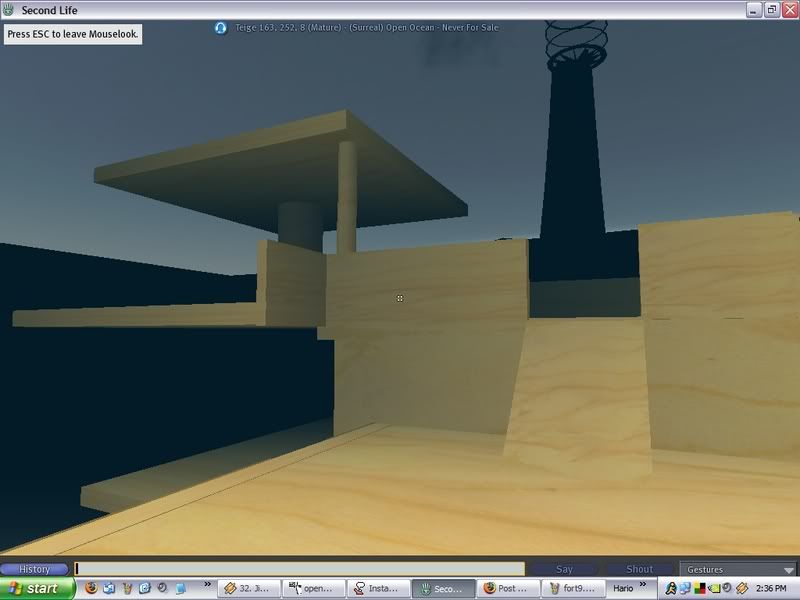Click the mouselook crosshair at screen center
Screen dimensions: 800x600
coord(400,298)
